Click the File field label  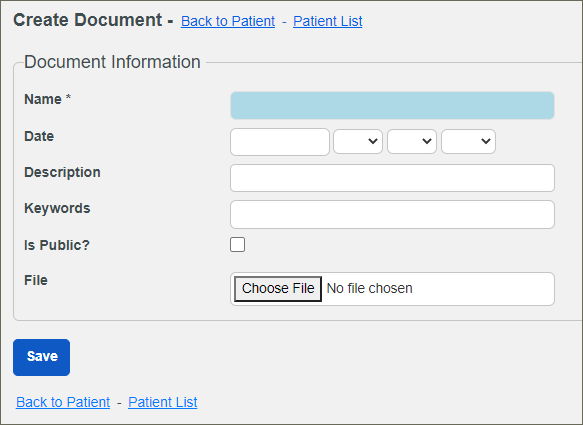coord(36,280)
